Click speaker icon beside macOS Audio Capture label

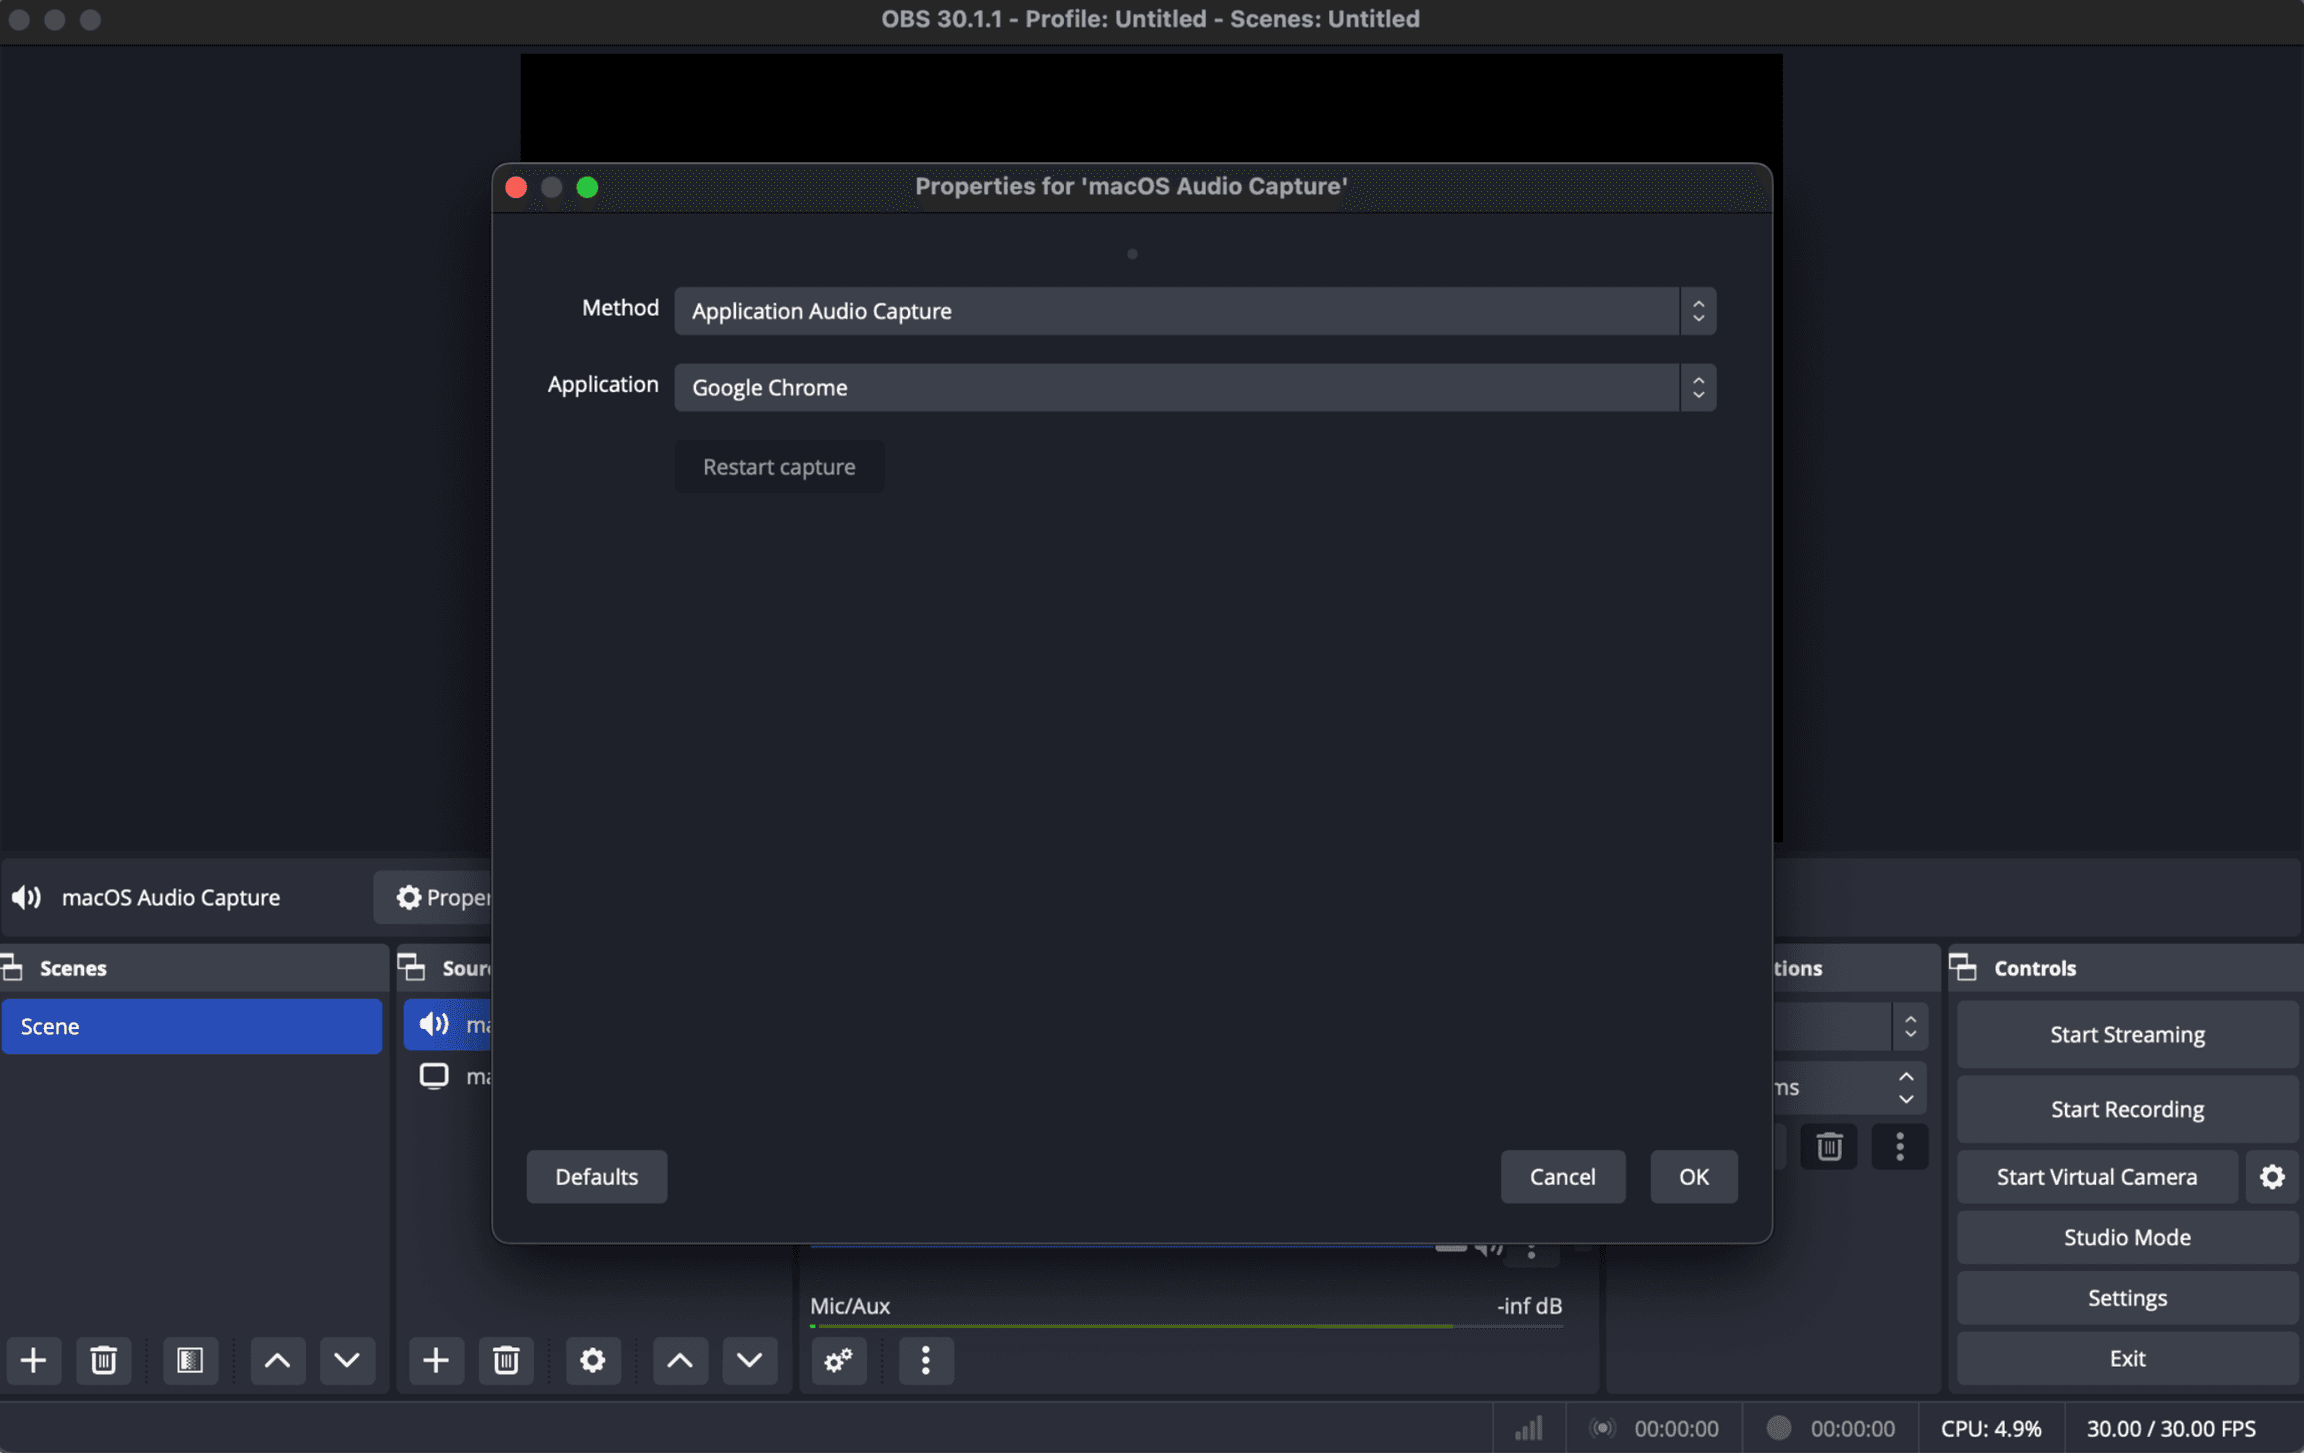pos(27,897)
